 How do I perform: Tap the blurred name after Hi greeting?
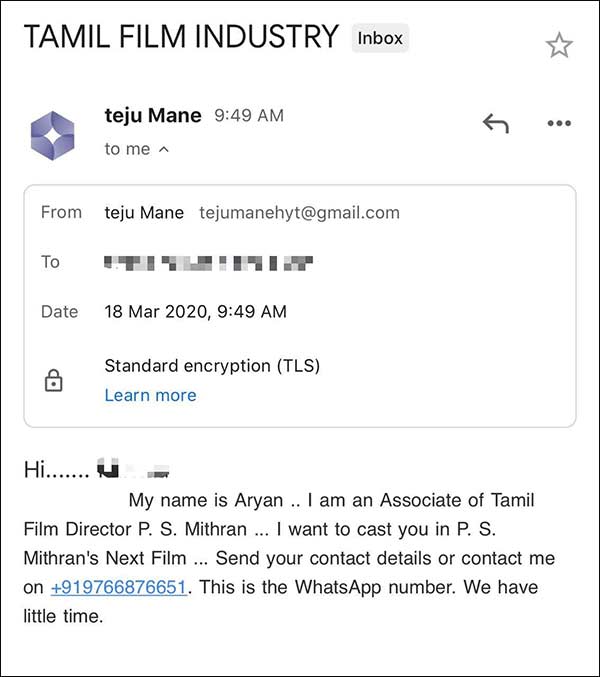(133, 469)
